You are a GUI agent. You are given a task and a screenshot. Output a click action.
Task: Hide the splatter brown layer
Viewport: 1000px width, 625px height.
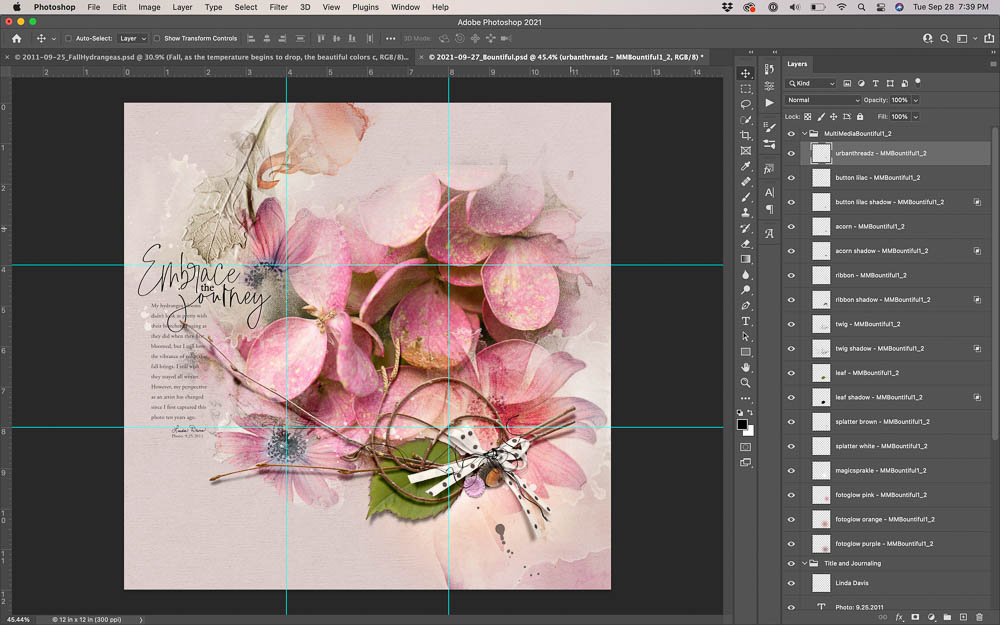click(791, 422)
